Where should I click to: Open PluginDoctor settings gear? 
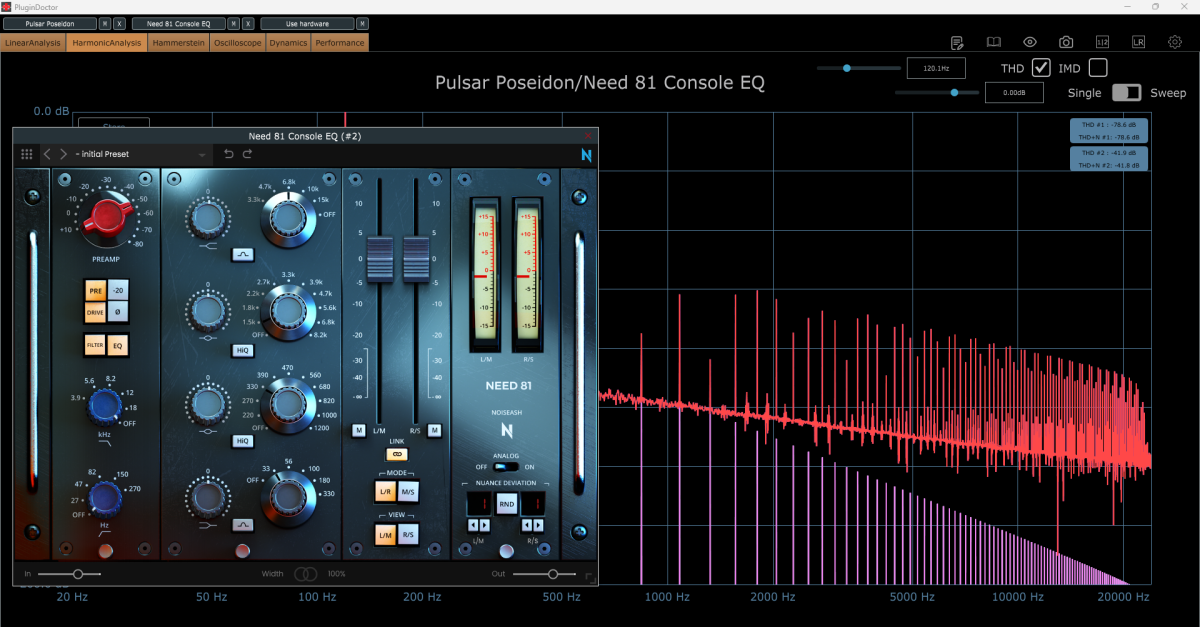1175,42
